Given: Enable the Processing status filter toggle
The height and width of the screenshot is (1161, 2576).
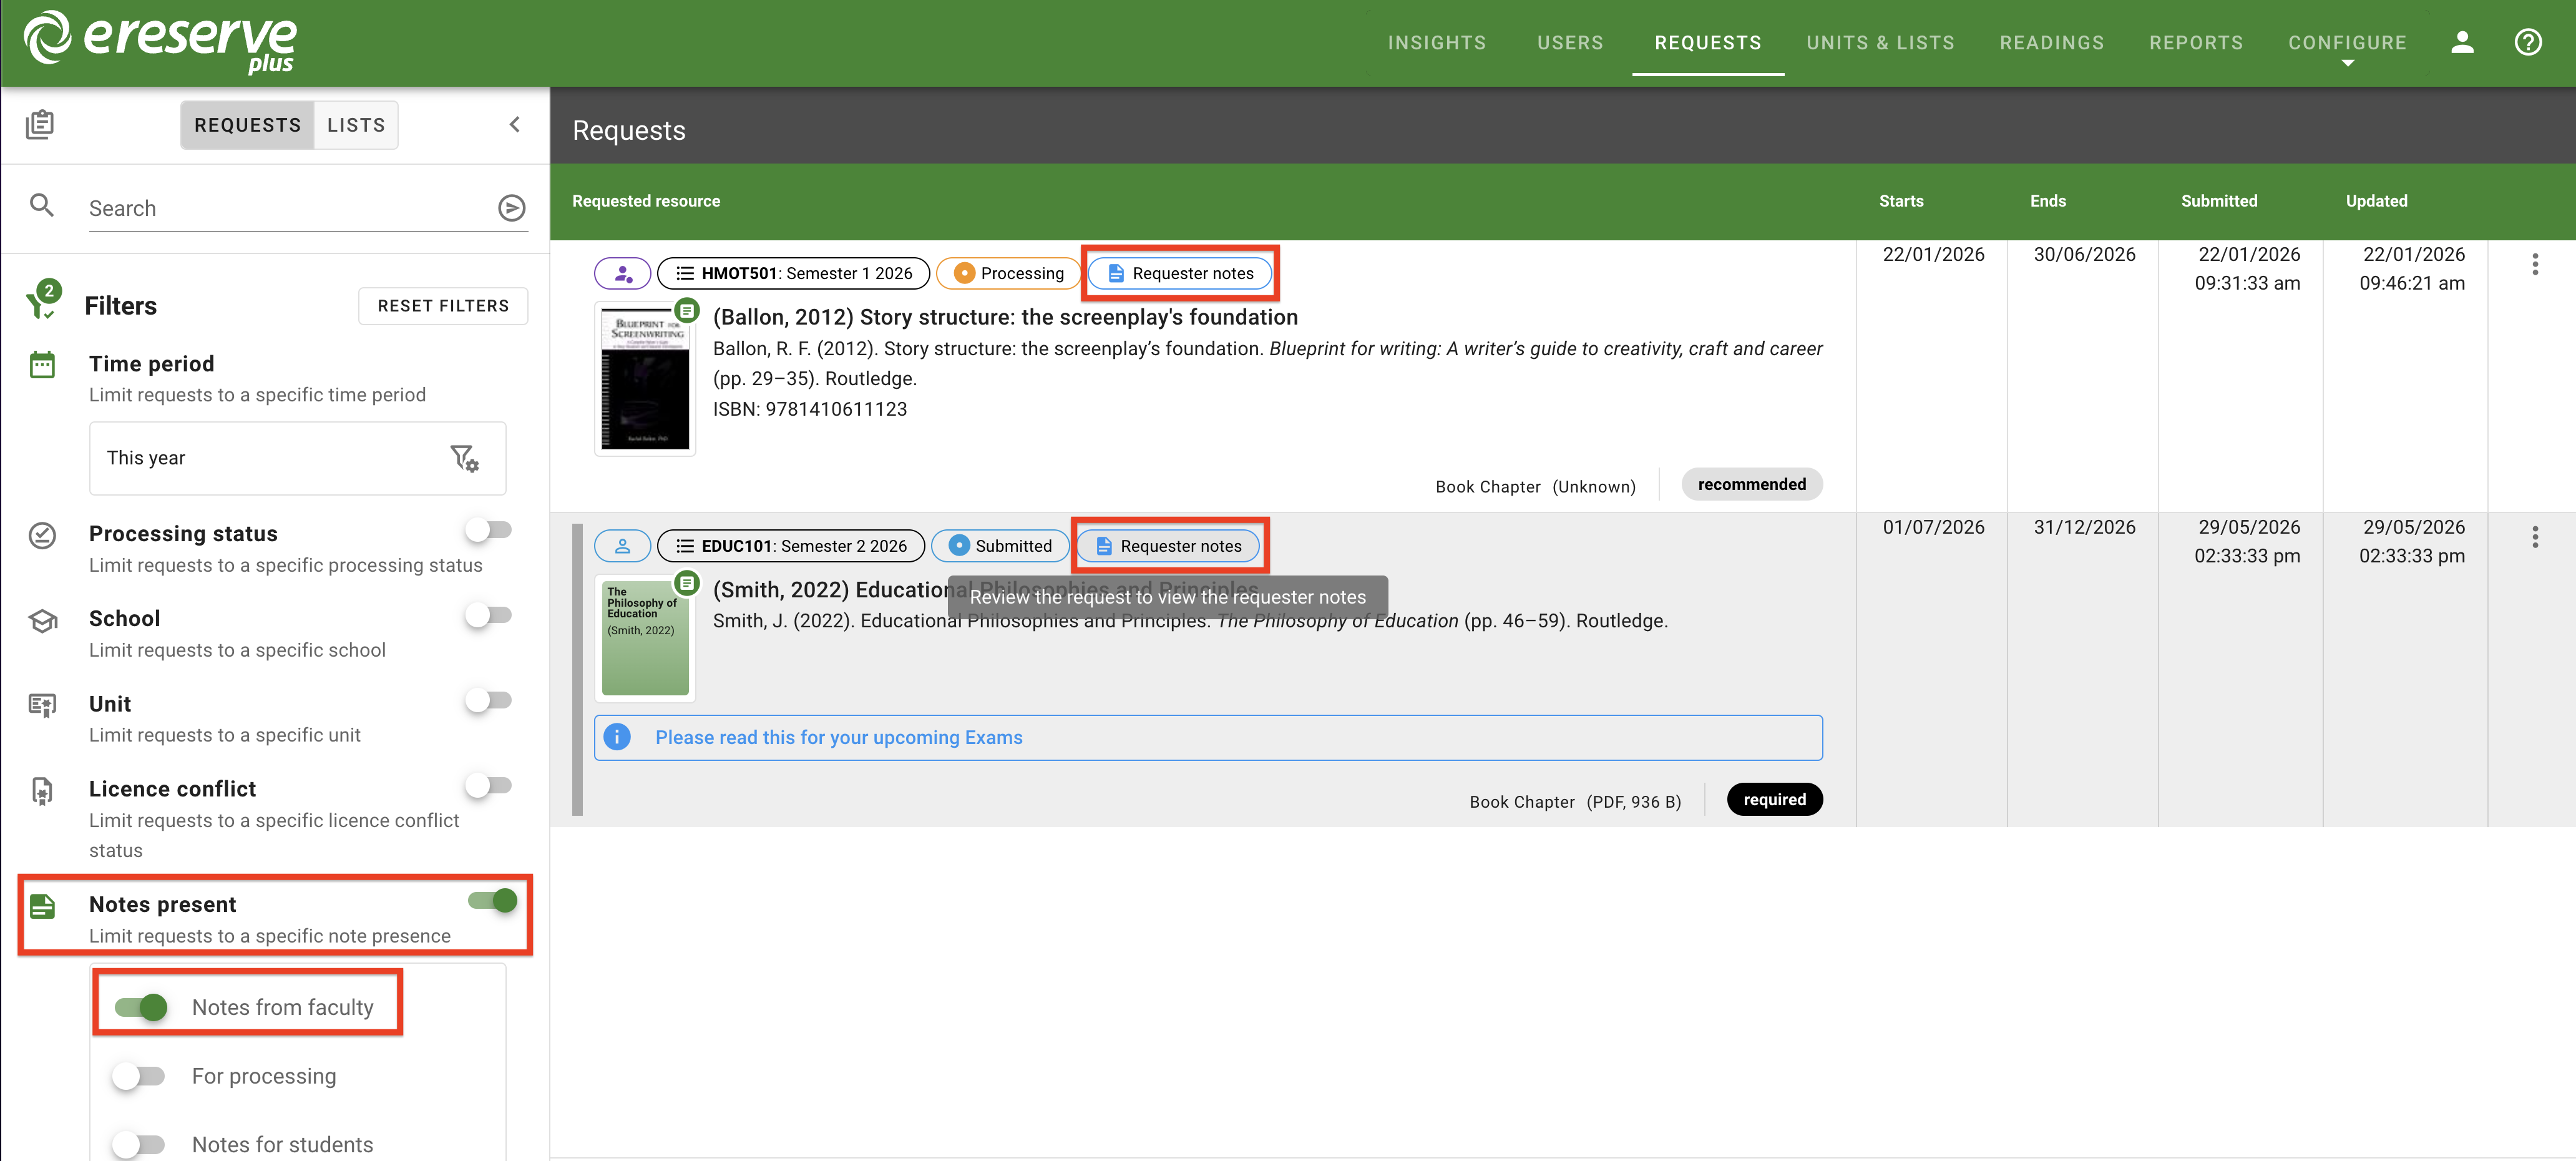Looking at the screenshot, I should click(x=489, y=530).
